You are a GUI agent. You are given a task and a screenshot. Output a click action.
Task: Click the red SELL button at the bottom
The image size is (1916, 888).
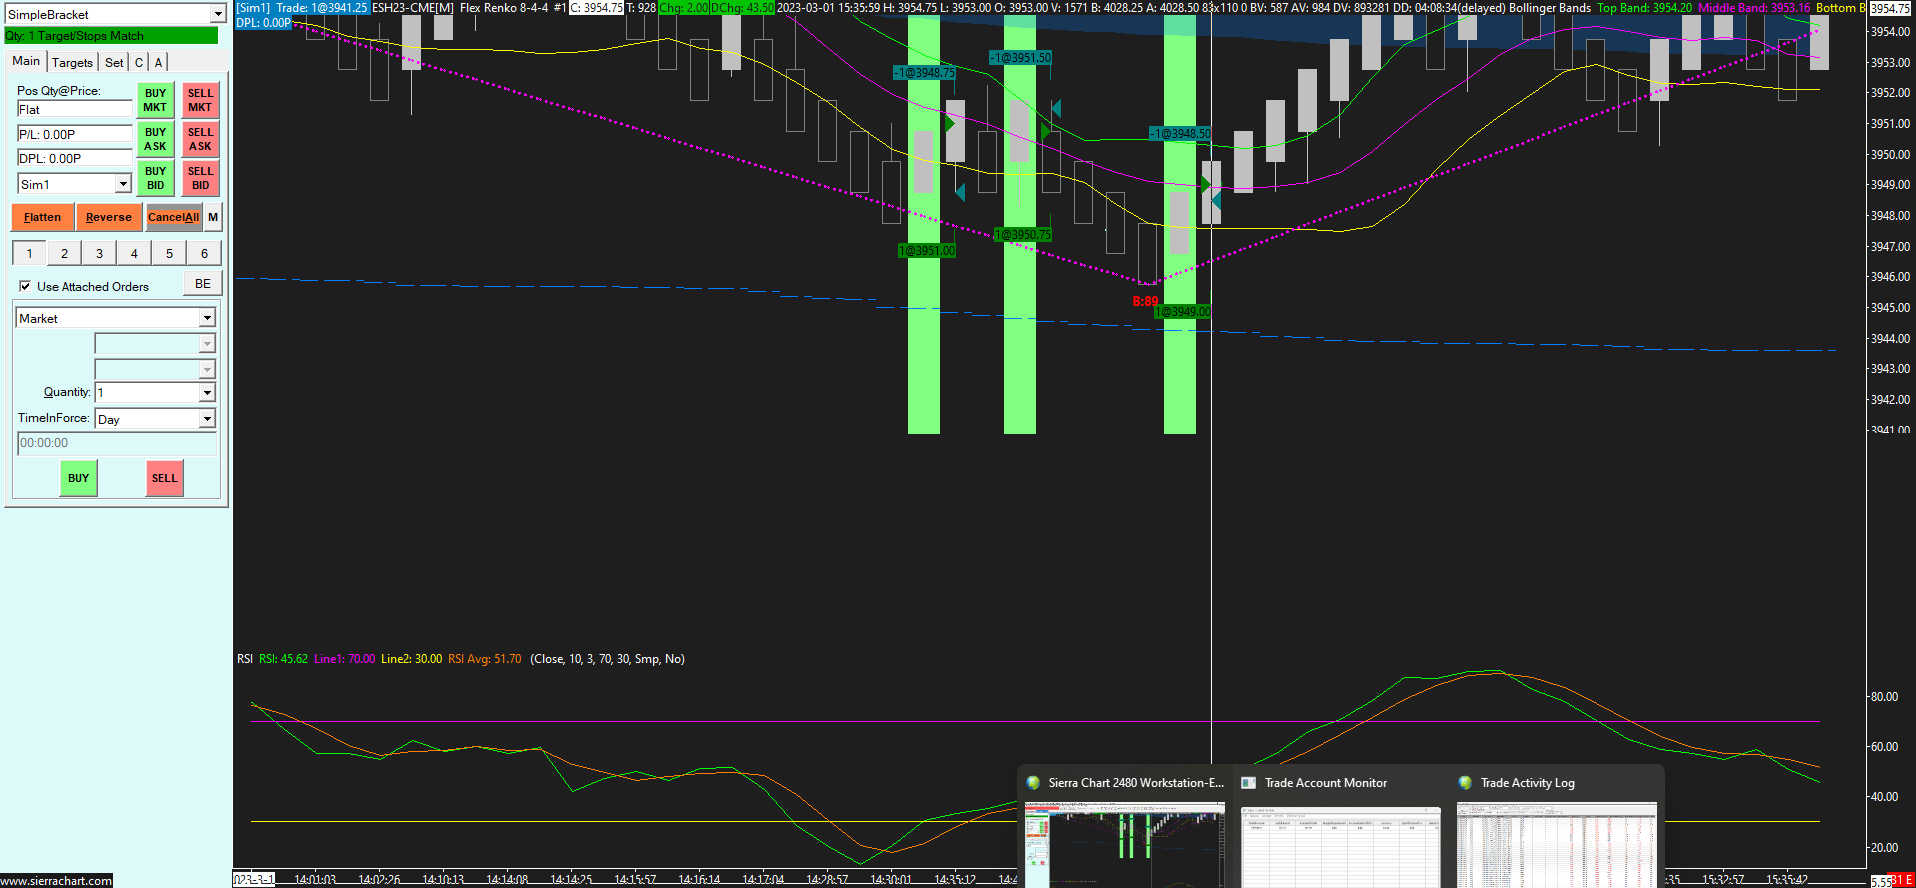pyautogui.click(x=164, y=478)
